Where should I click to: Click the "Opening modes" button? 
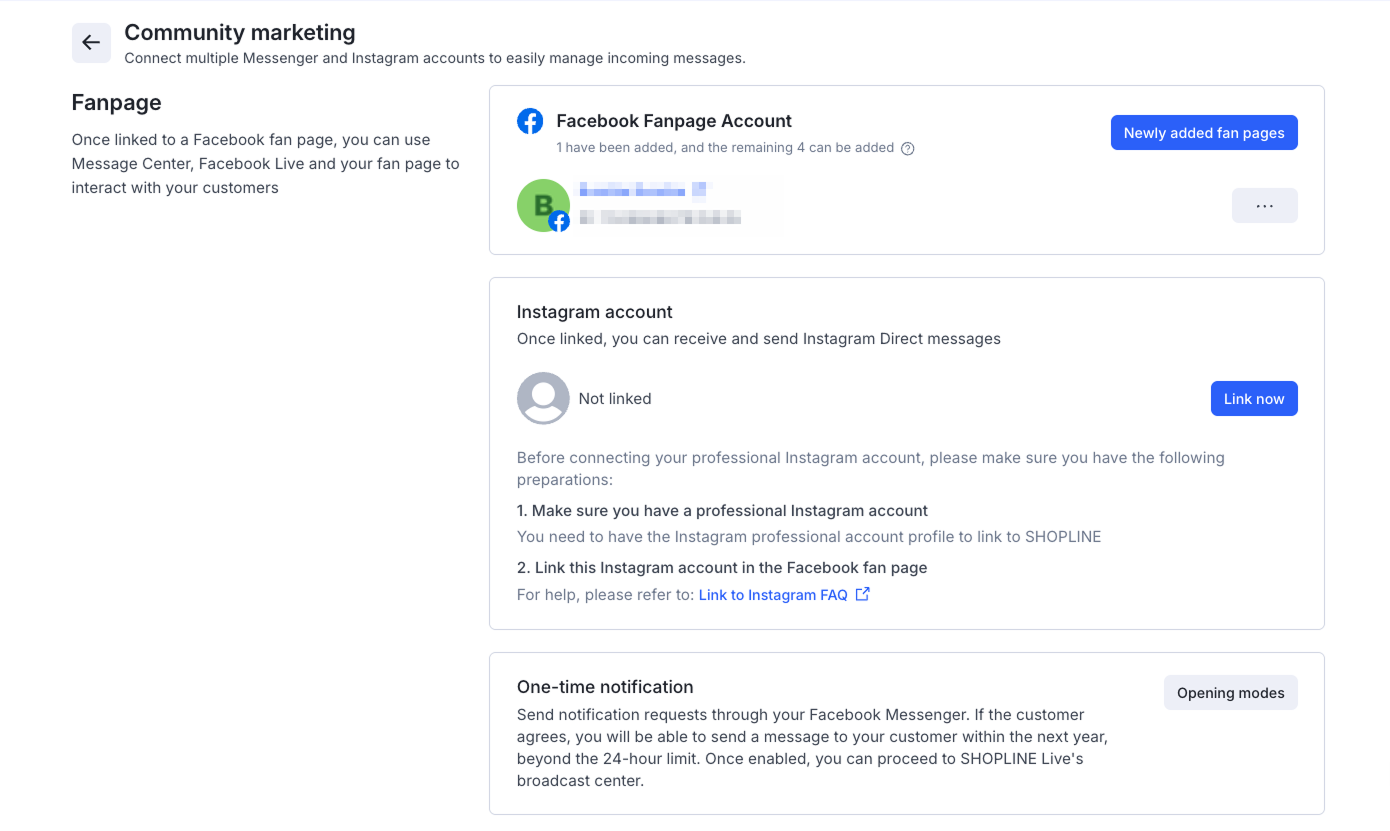[1230, 693]
